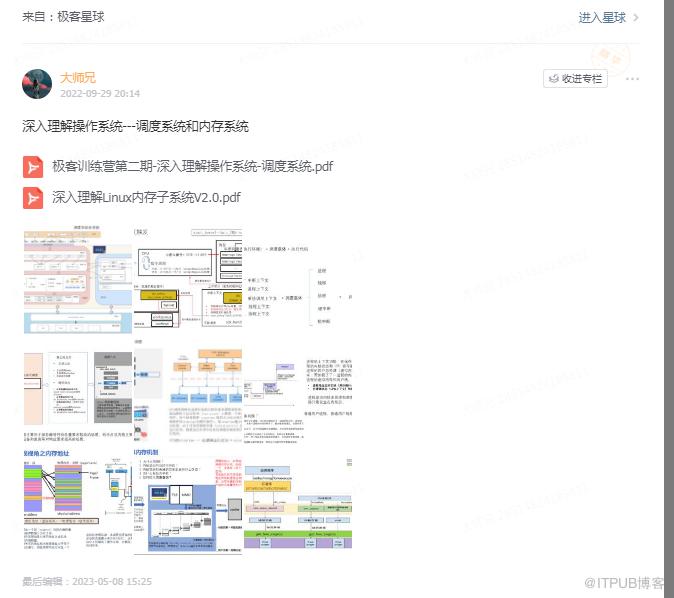Open the first thumbnail with pink scheduler diagram

[x=78, y=279]
